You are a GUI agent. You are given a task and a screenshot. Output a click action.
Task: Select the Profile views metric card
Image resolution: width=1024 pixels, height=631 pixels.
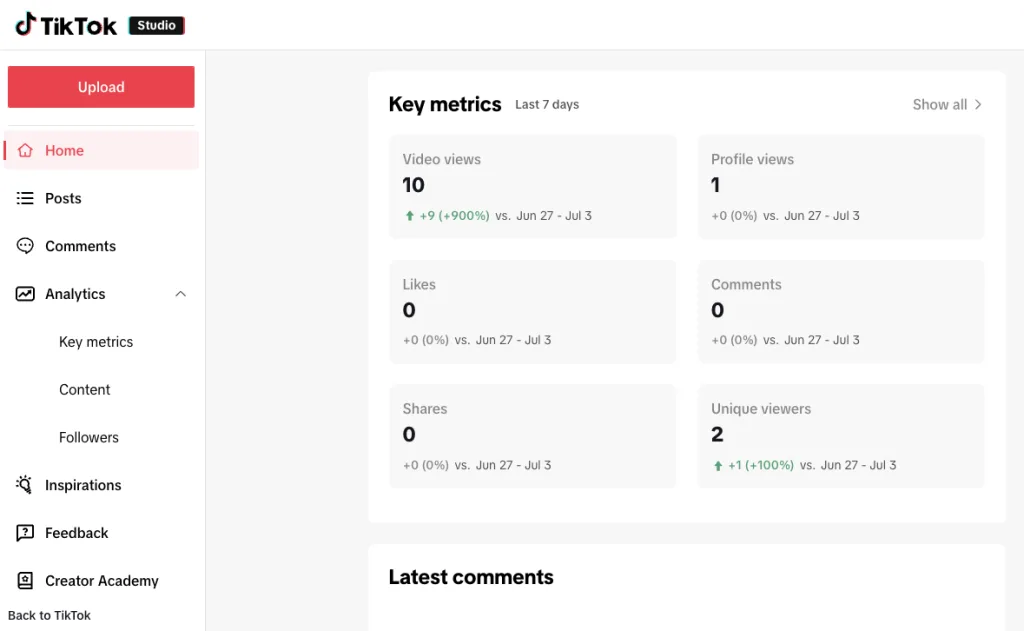(841, 187)
